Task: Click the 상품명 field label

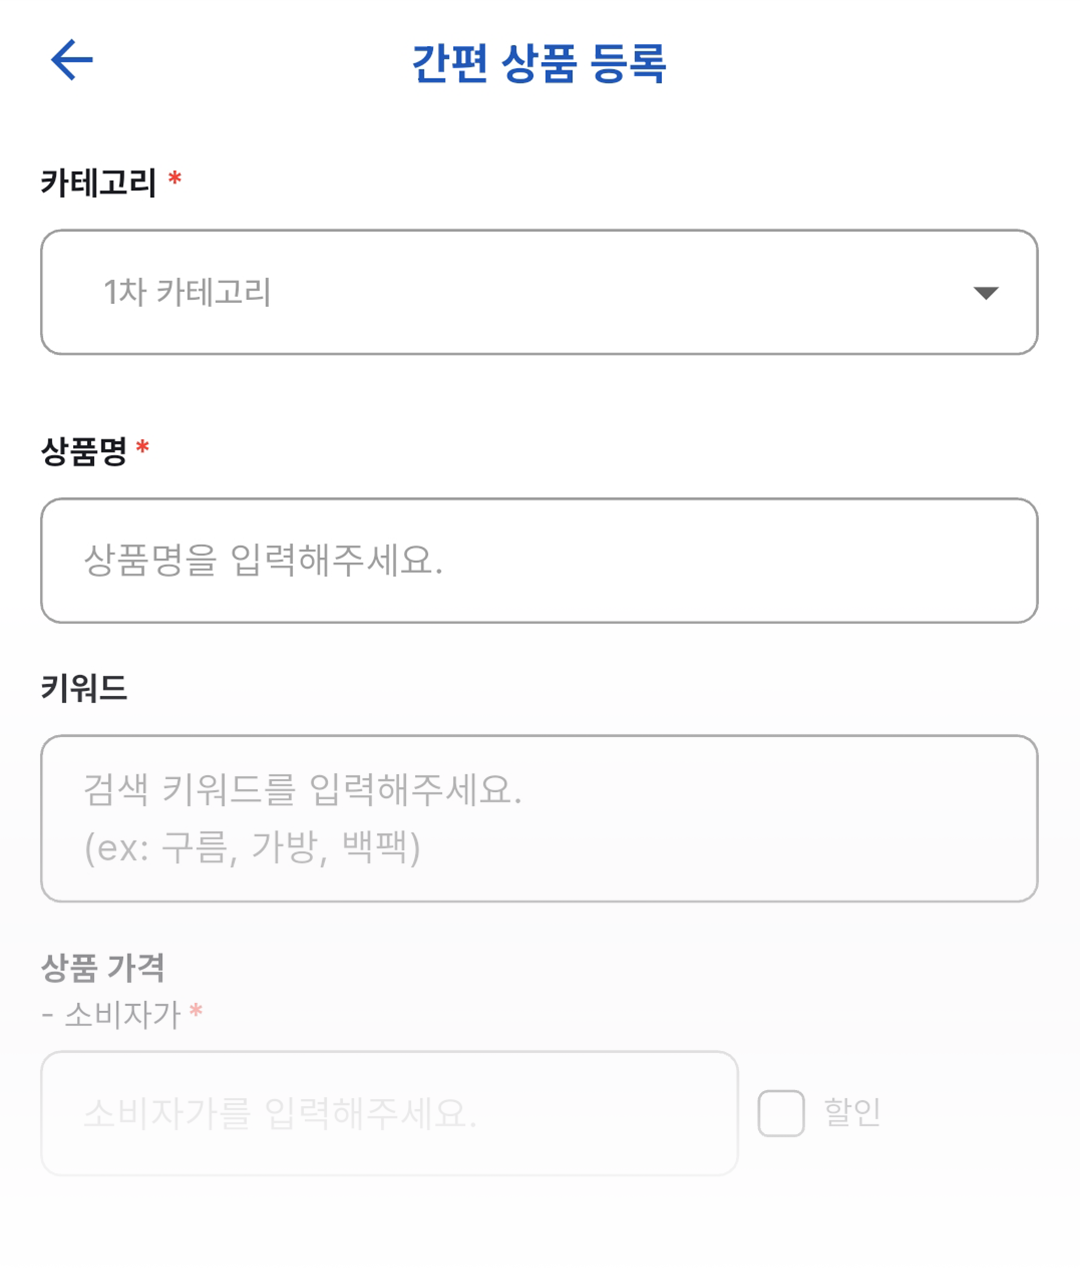Action: click(x=84, y=451)
